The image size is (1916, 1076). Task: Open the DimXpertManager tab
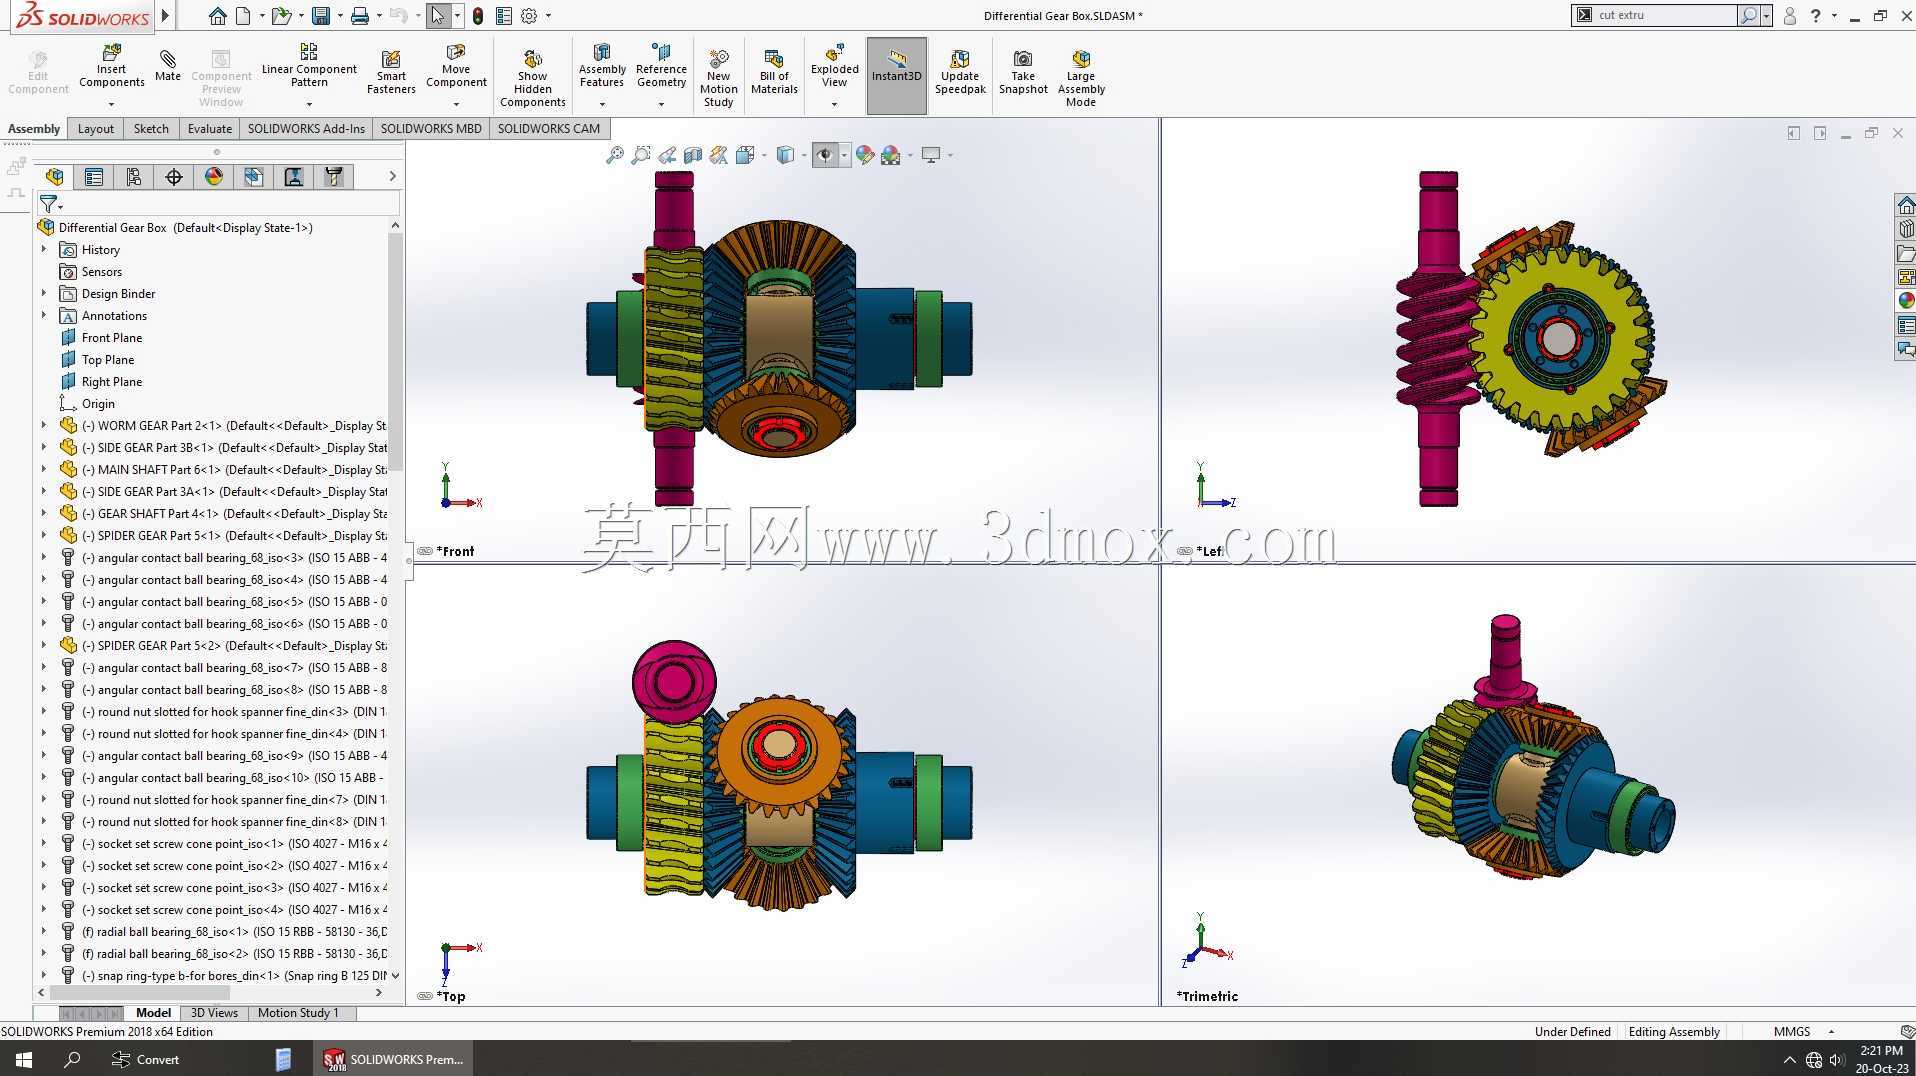coord(174,177)
